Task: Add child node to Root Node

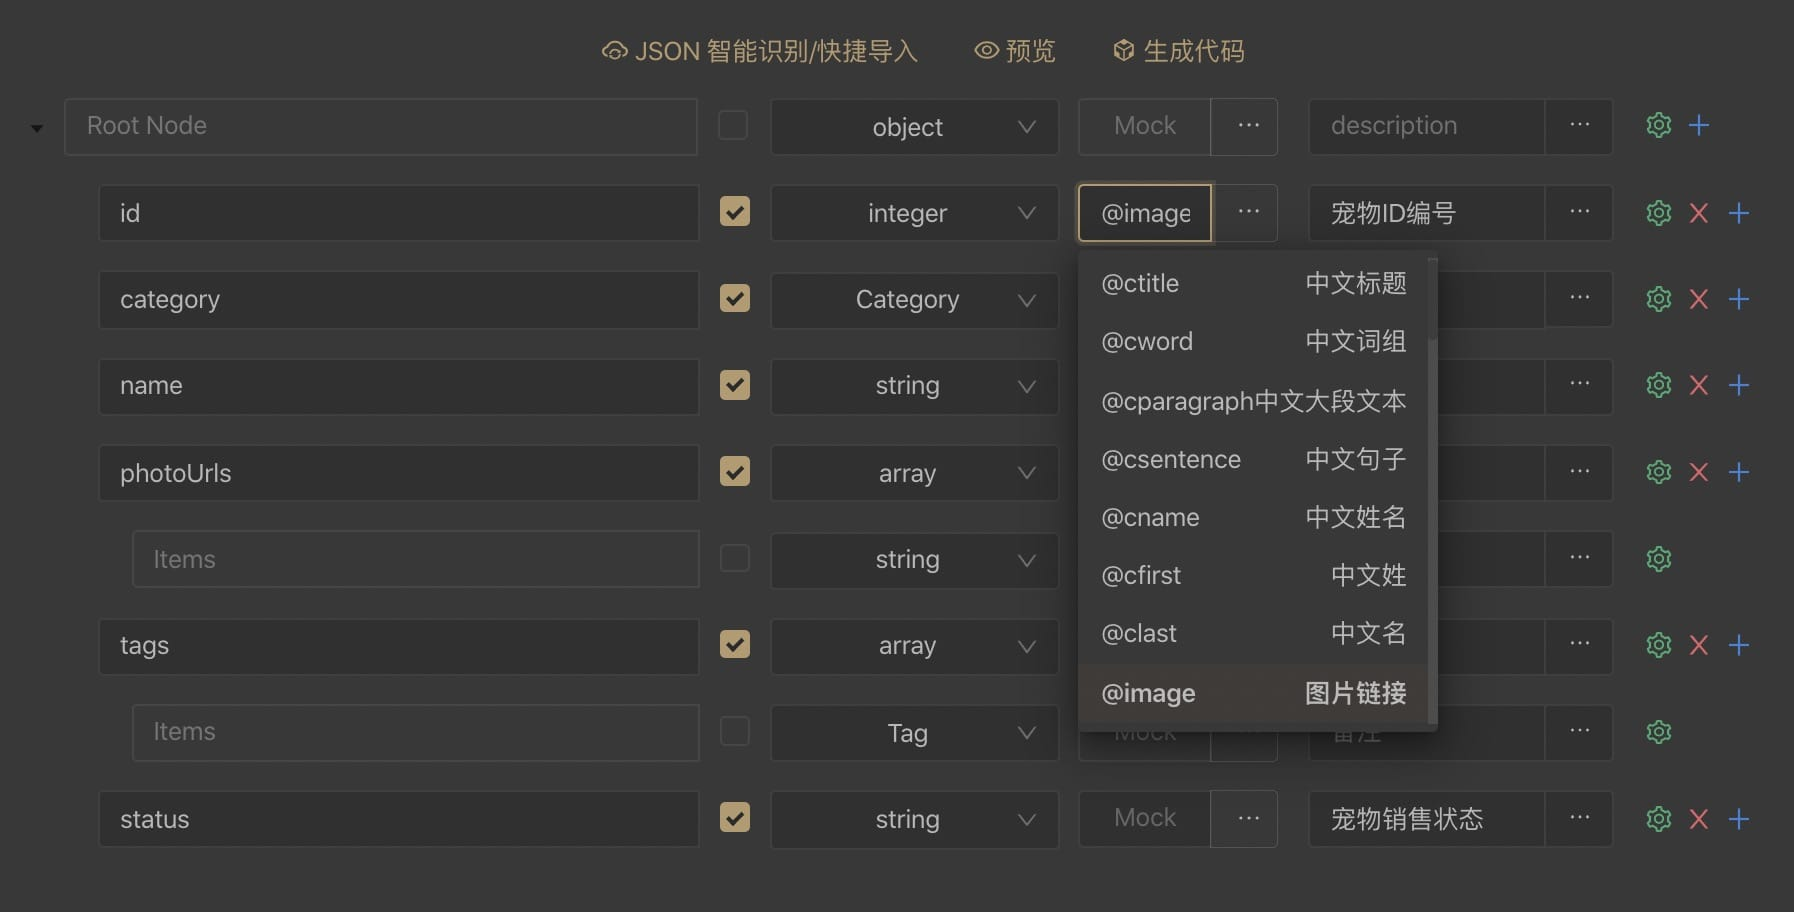Action: (1698, 125)
